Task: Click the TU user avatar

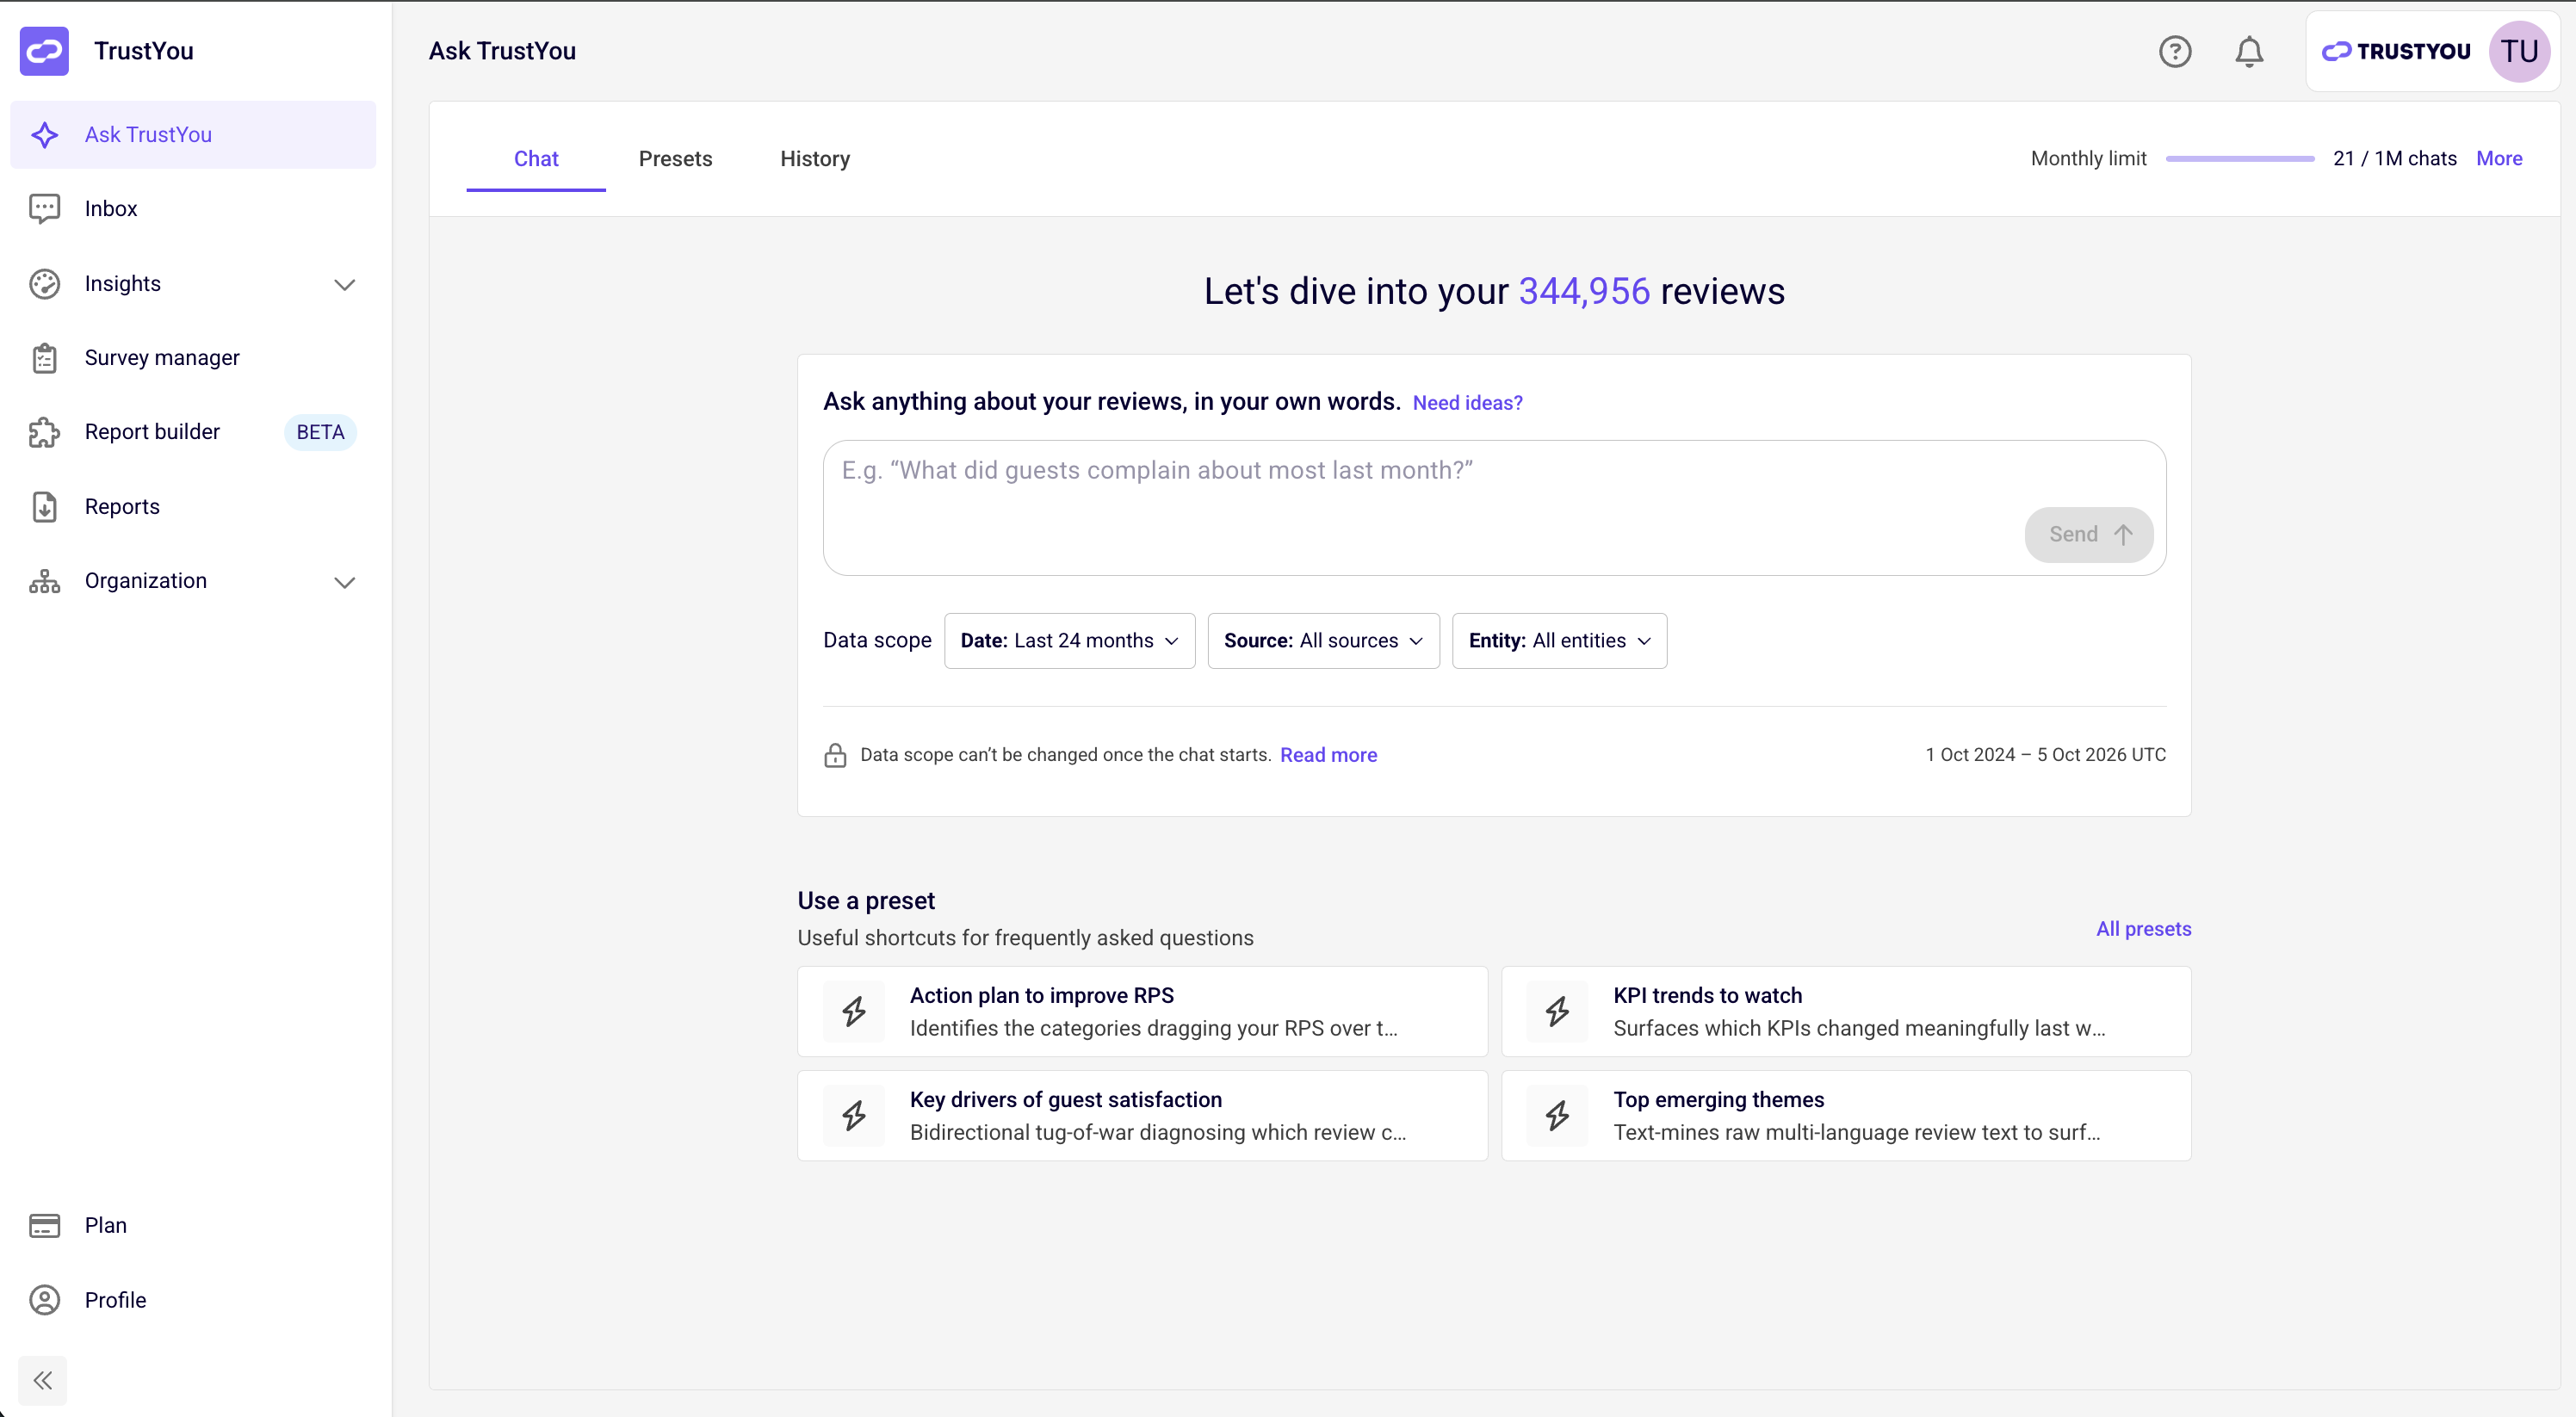Action: (2519, 51)
